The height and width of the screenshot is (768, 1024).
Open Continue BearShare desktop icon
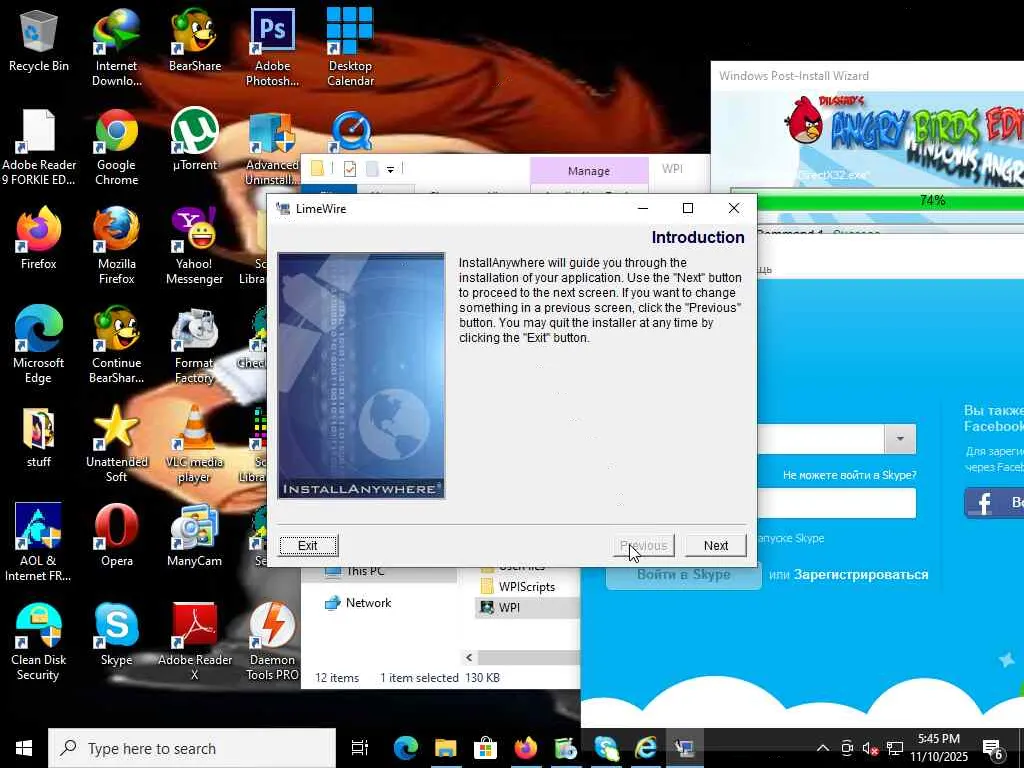point(116,345)
